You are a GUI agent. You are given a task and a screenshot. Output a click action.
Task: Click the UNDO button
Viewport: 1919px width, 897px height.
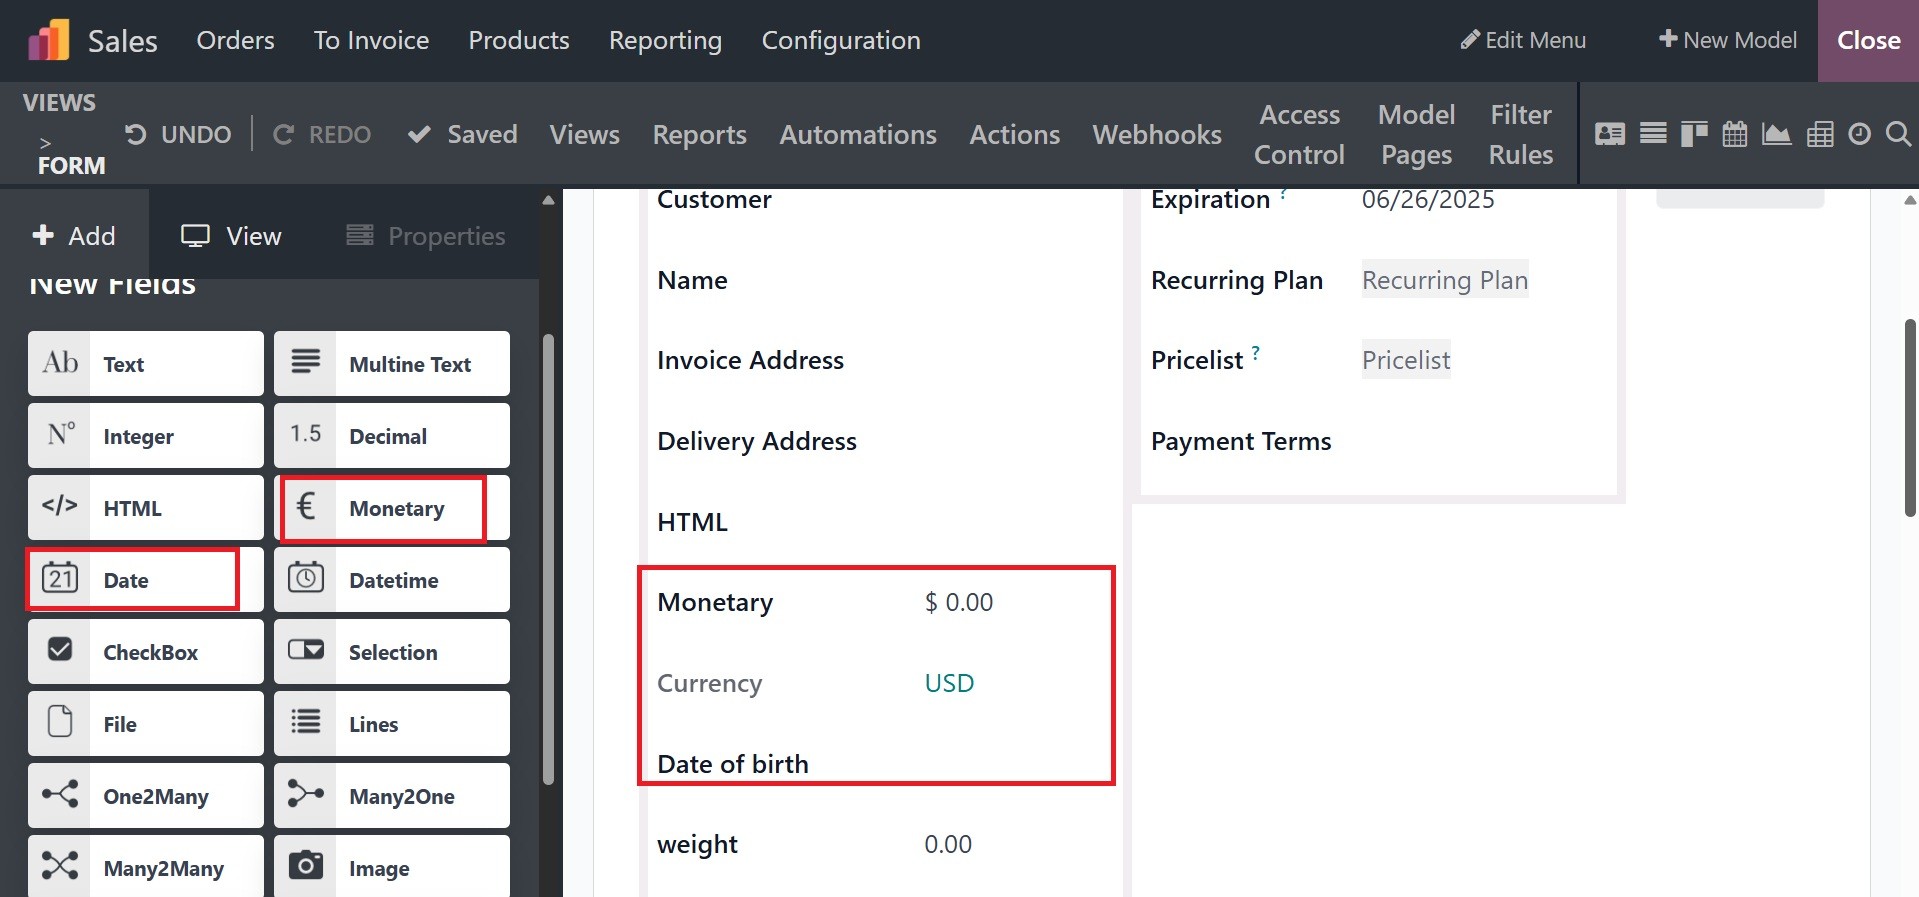click(x=178, y=134)
